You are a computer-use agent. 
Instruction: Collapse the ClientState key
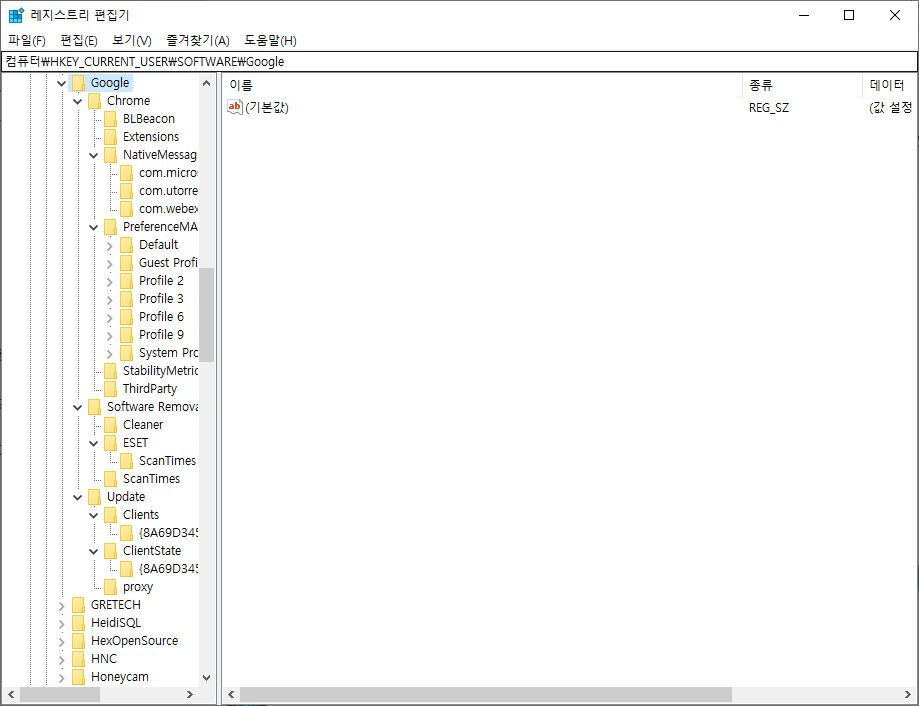(93, 551)
